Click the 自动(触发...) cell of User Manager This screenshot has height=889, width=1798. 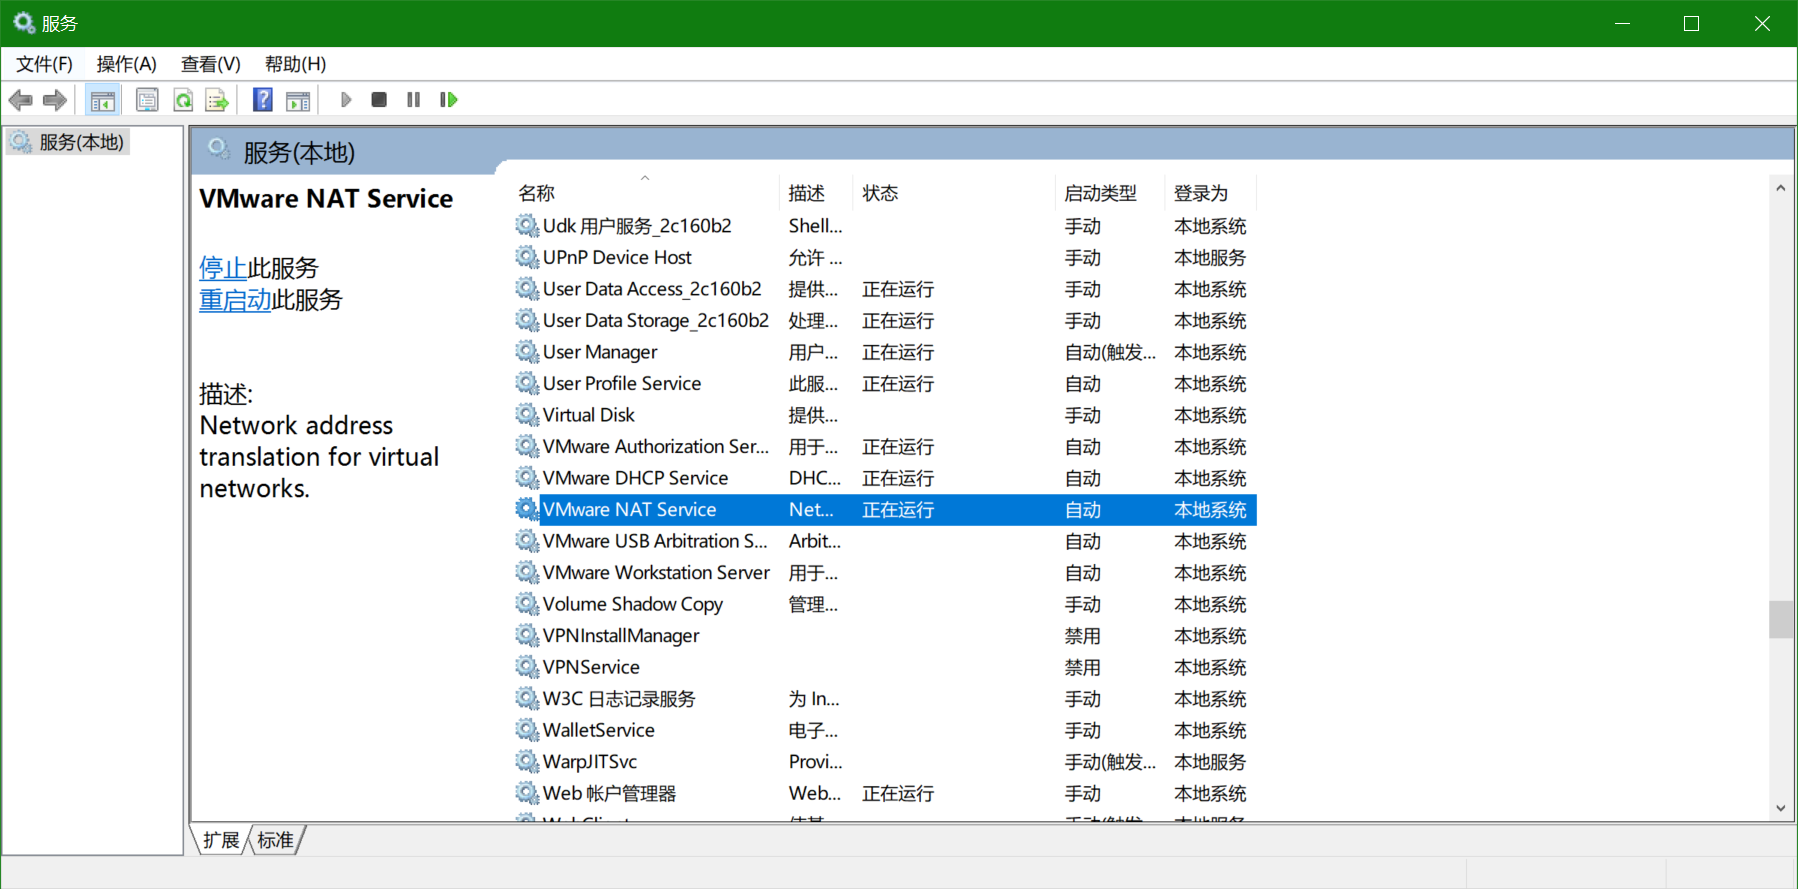(1110, 352)
